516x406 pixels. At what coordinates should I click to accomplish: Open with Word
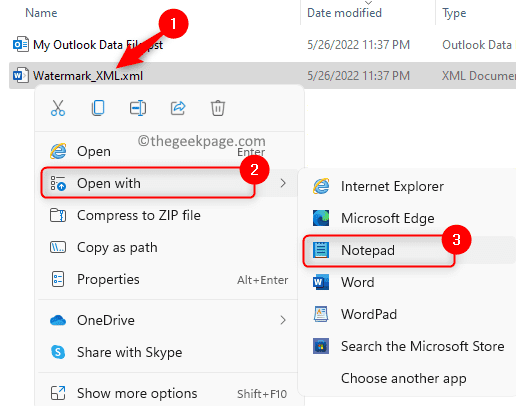409,282
